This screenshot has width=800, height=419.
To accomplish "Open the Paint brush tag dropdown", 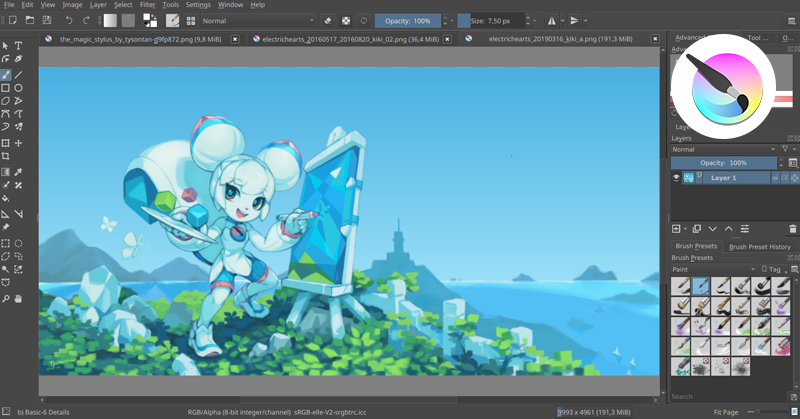I will 714,269.
